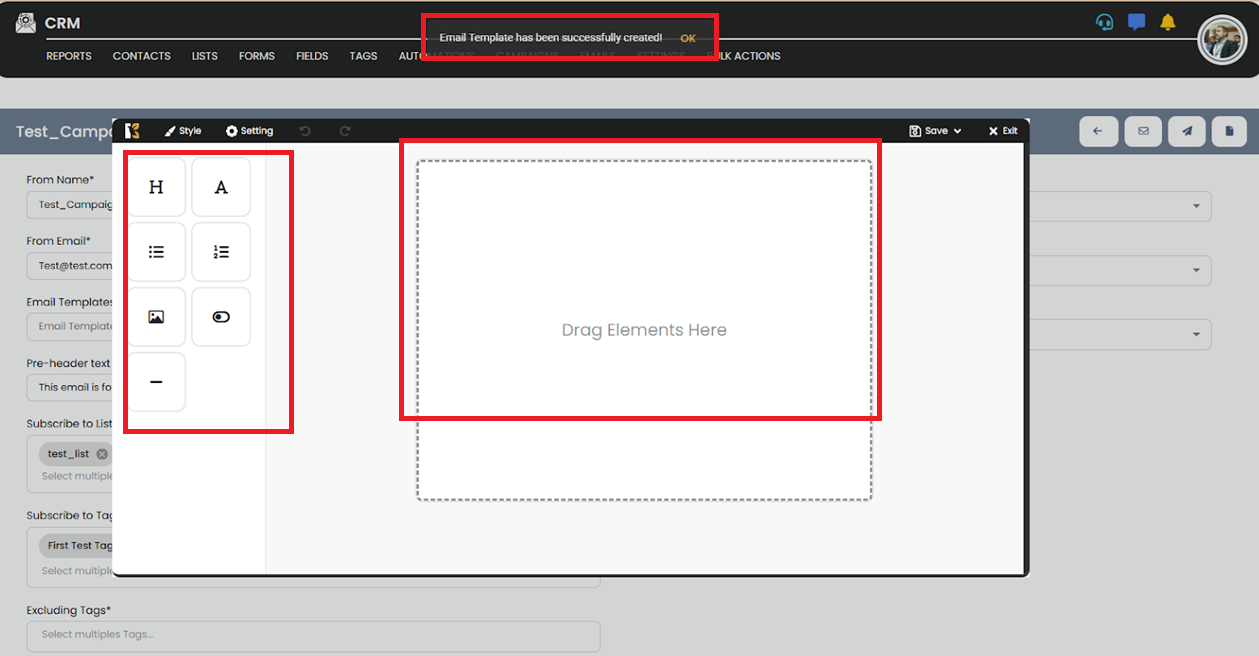Go to the REPORTS menu
This screenshot has width=1259, height=656.
[x=68, y=56]
